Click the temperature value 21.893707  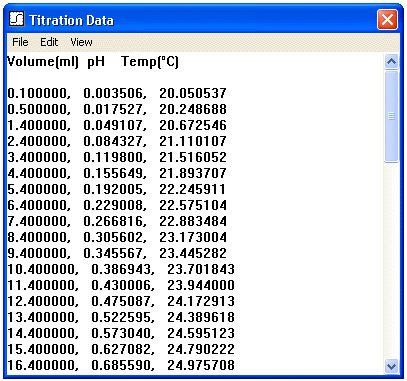pos(193,173)
